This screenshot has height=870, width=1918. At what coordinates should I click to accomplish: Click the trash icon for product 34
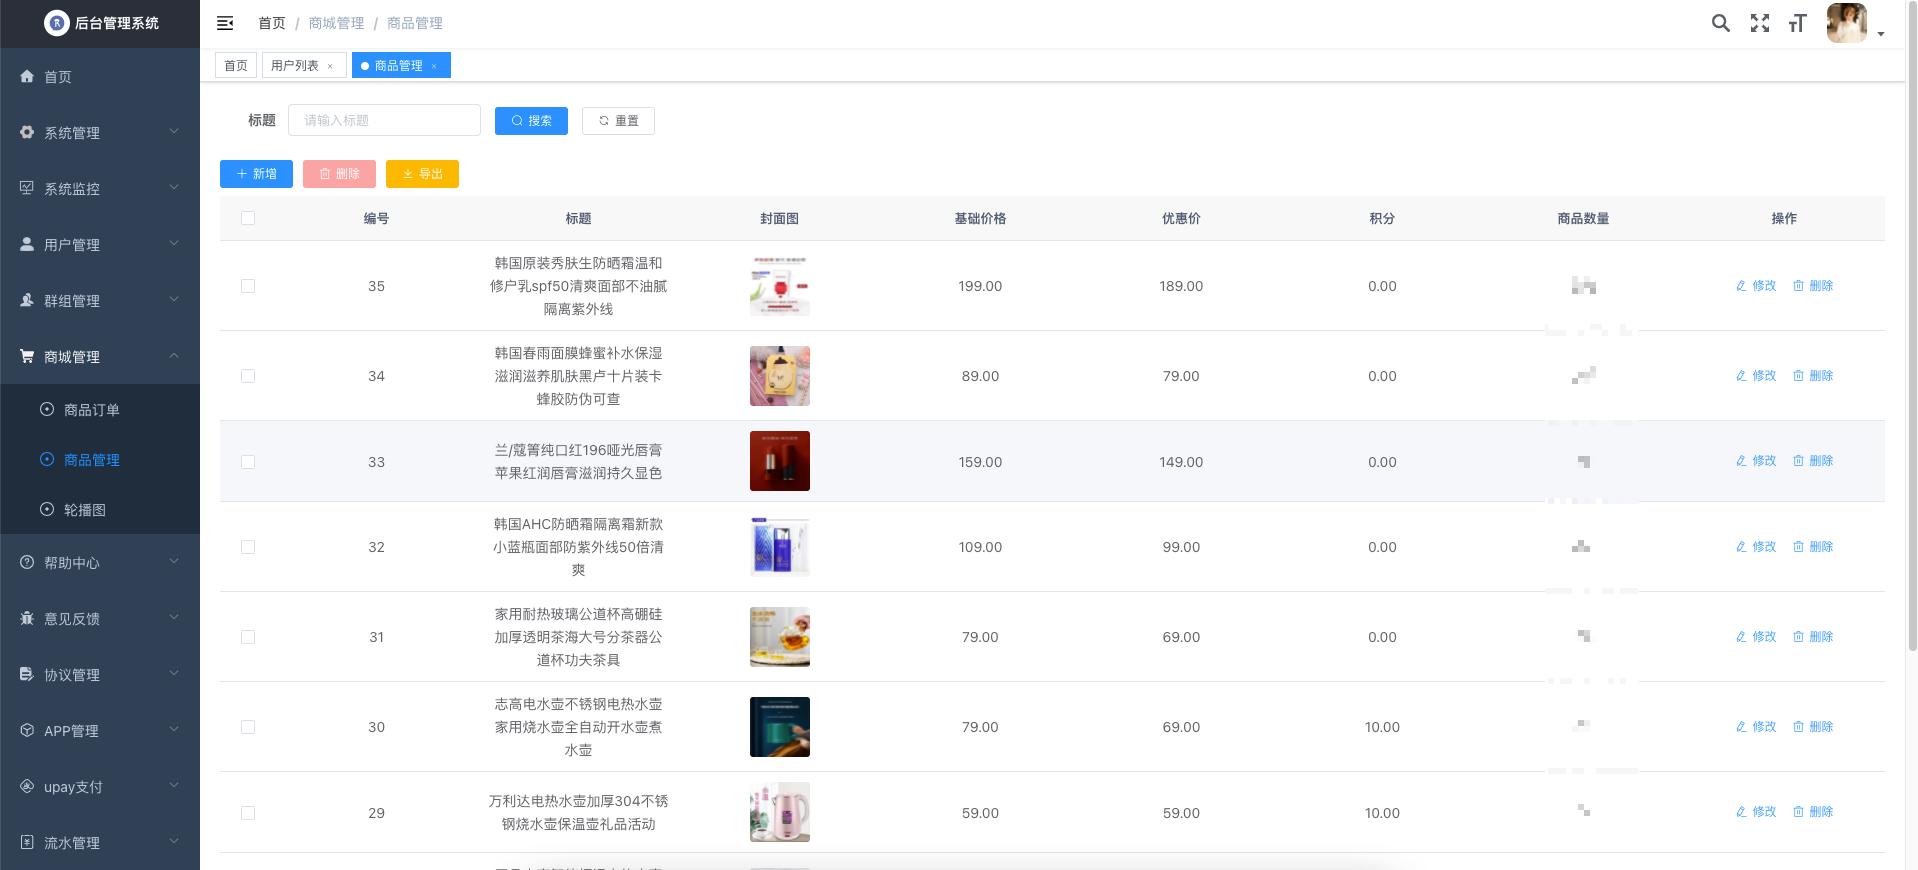tap(1798, 376)
